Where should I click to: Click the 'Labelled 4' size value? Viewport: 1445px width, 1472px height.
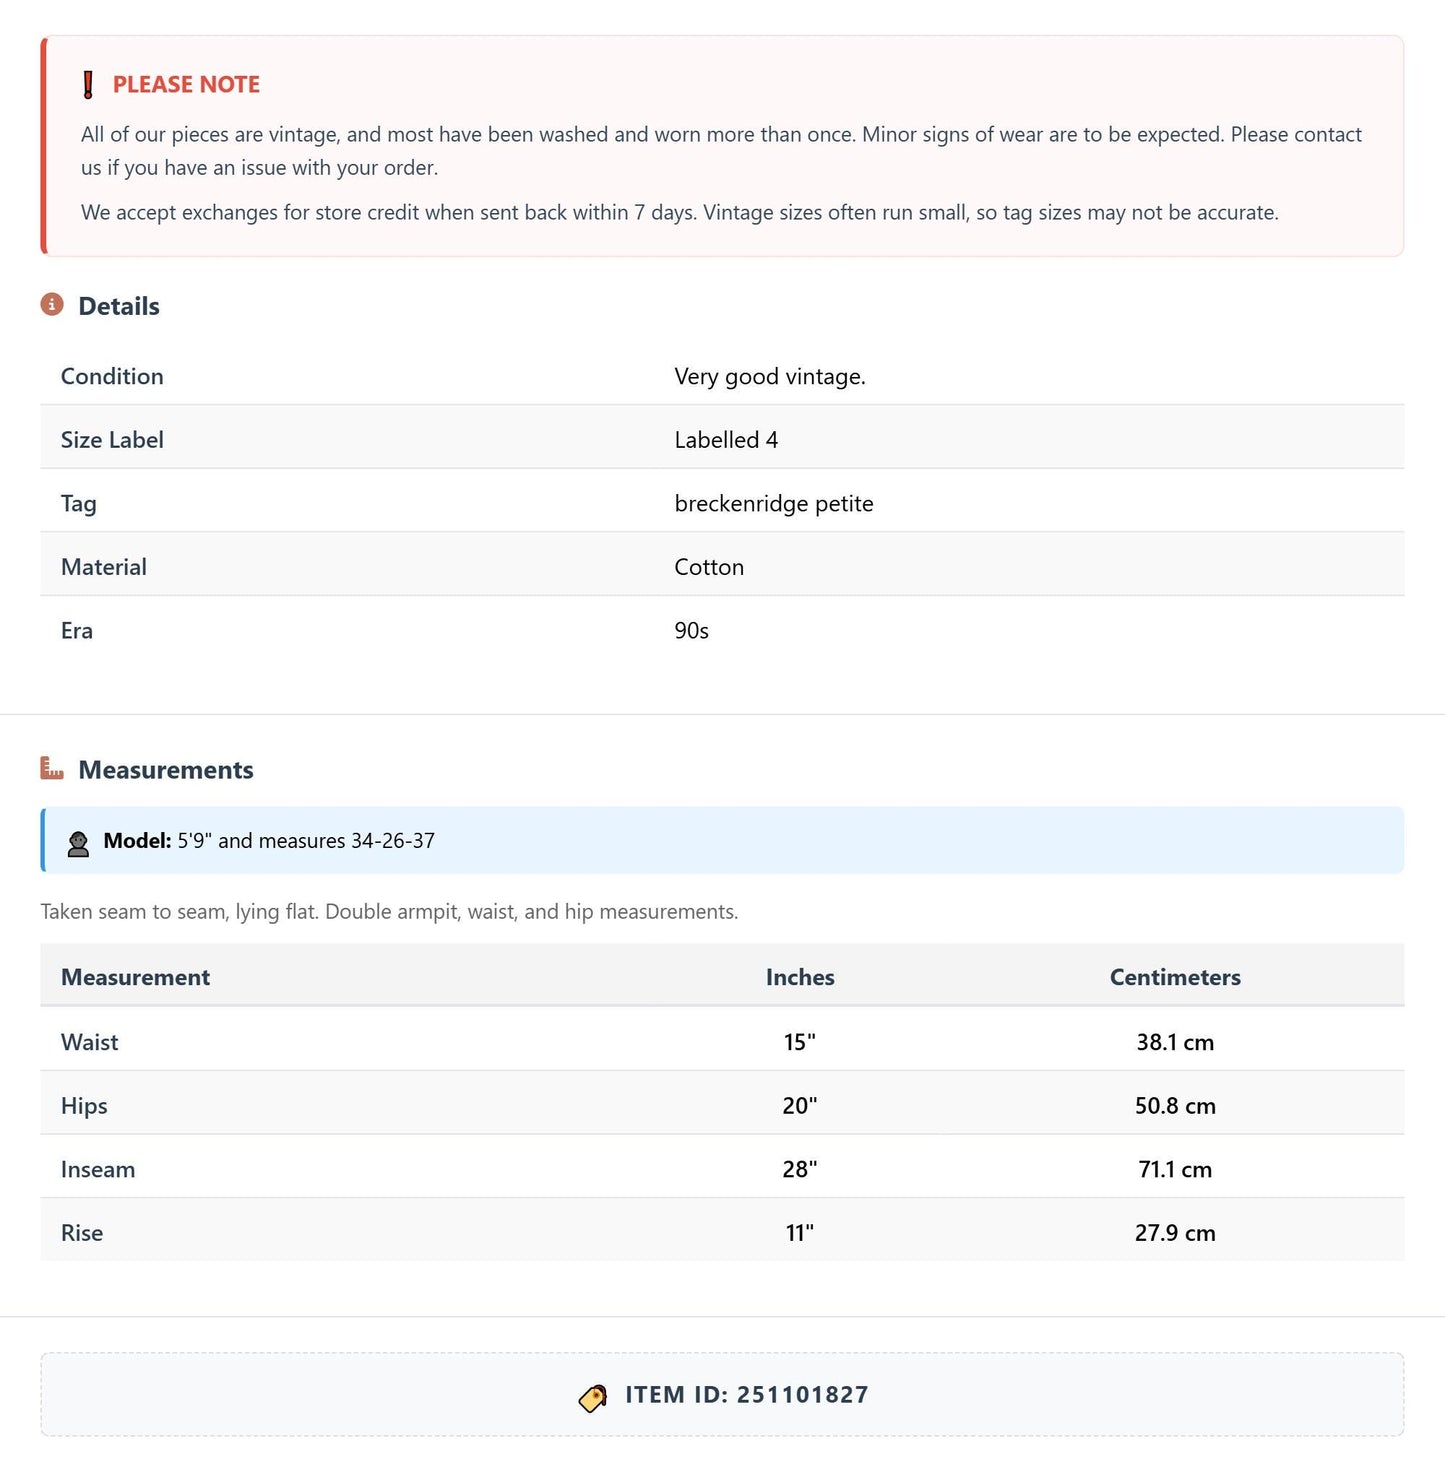pos(726,440)
